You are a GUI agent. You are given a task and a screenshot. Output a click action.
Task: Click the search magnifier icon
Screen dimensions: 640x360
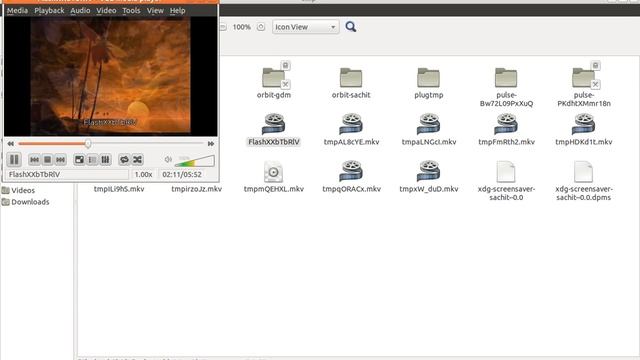tap(351, 27)
